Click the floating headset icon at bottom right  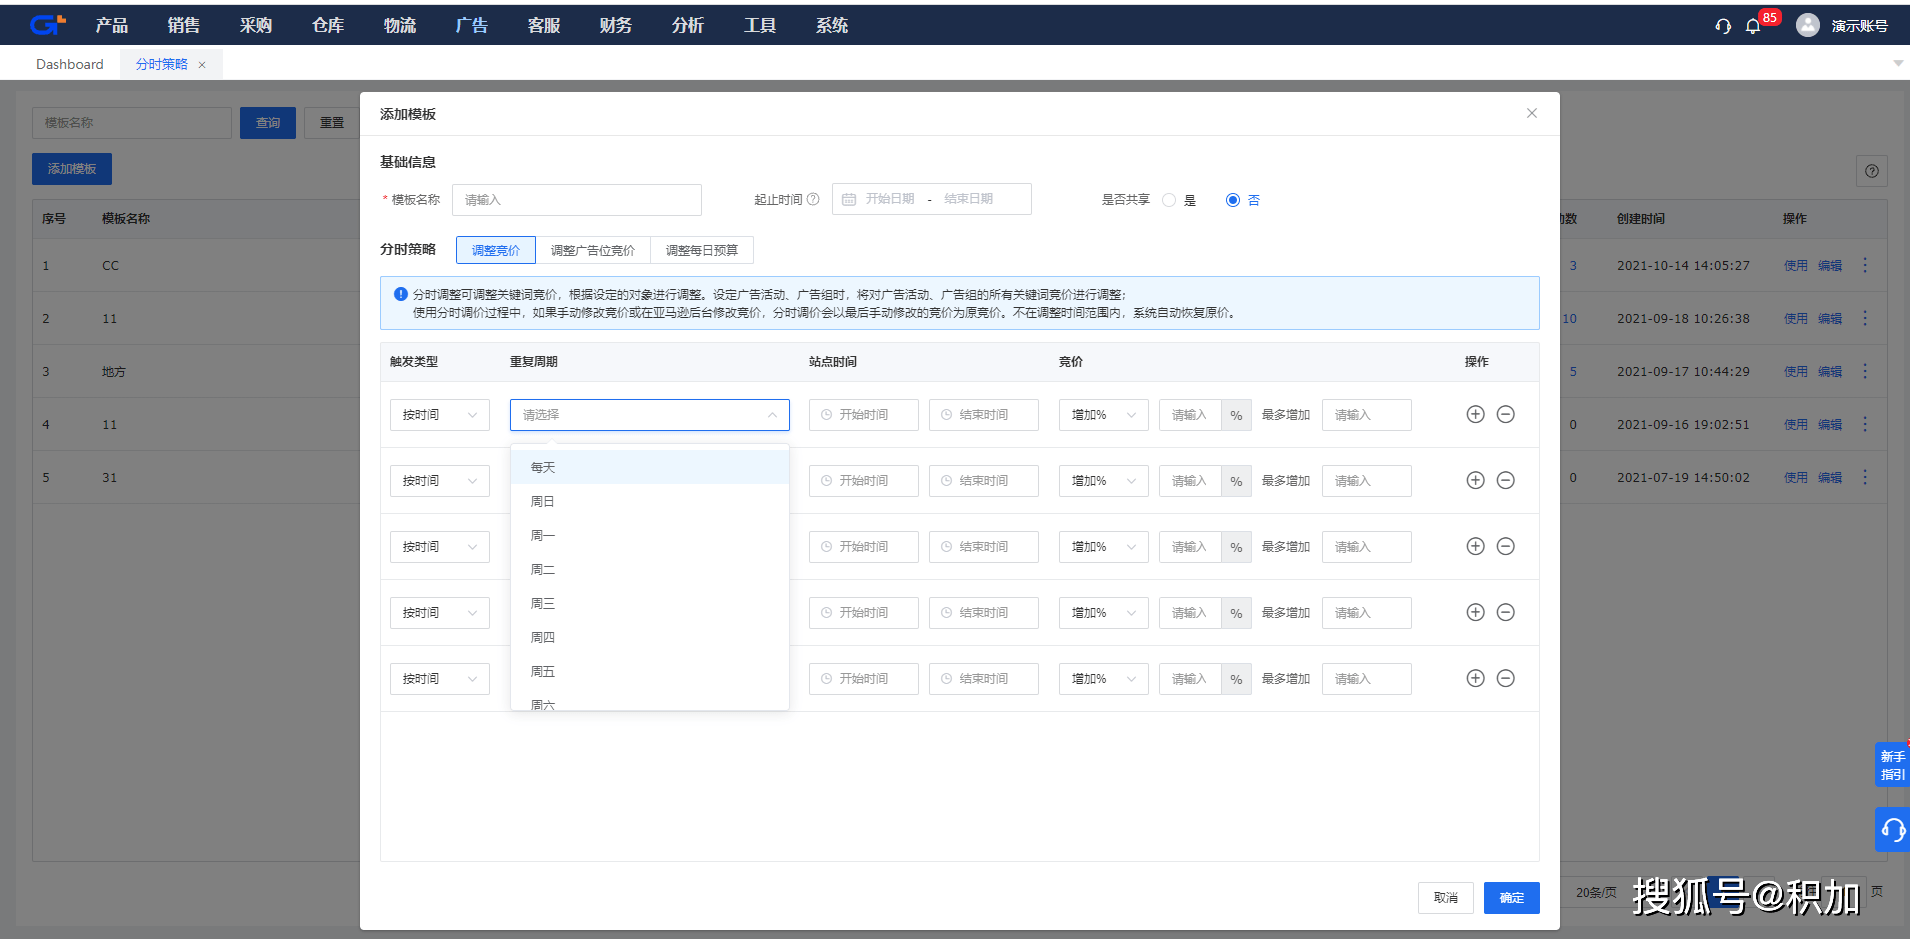(x=1892, y=828)
